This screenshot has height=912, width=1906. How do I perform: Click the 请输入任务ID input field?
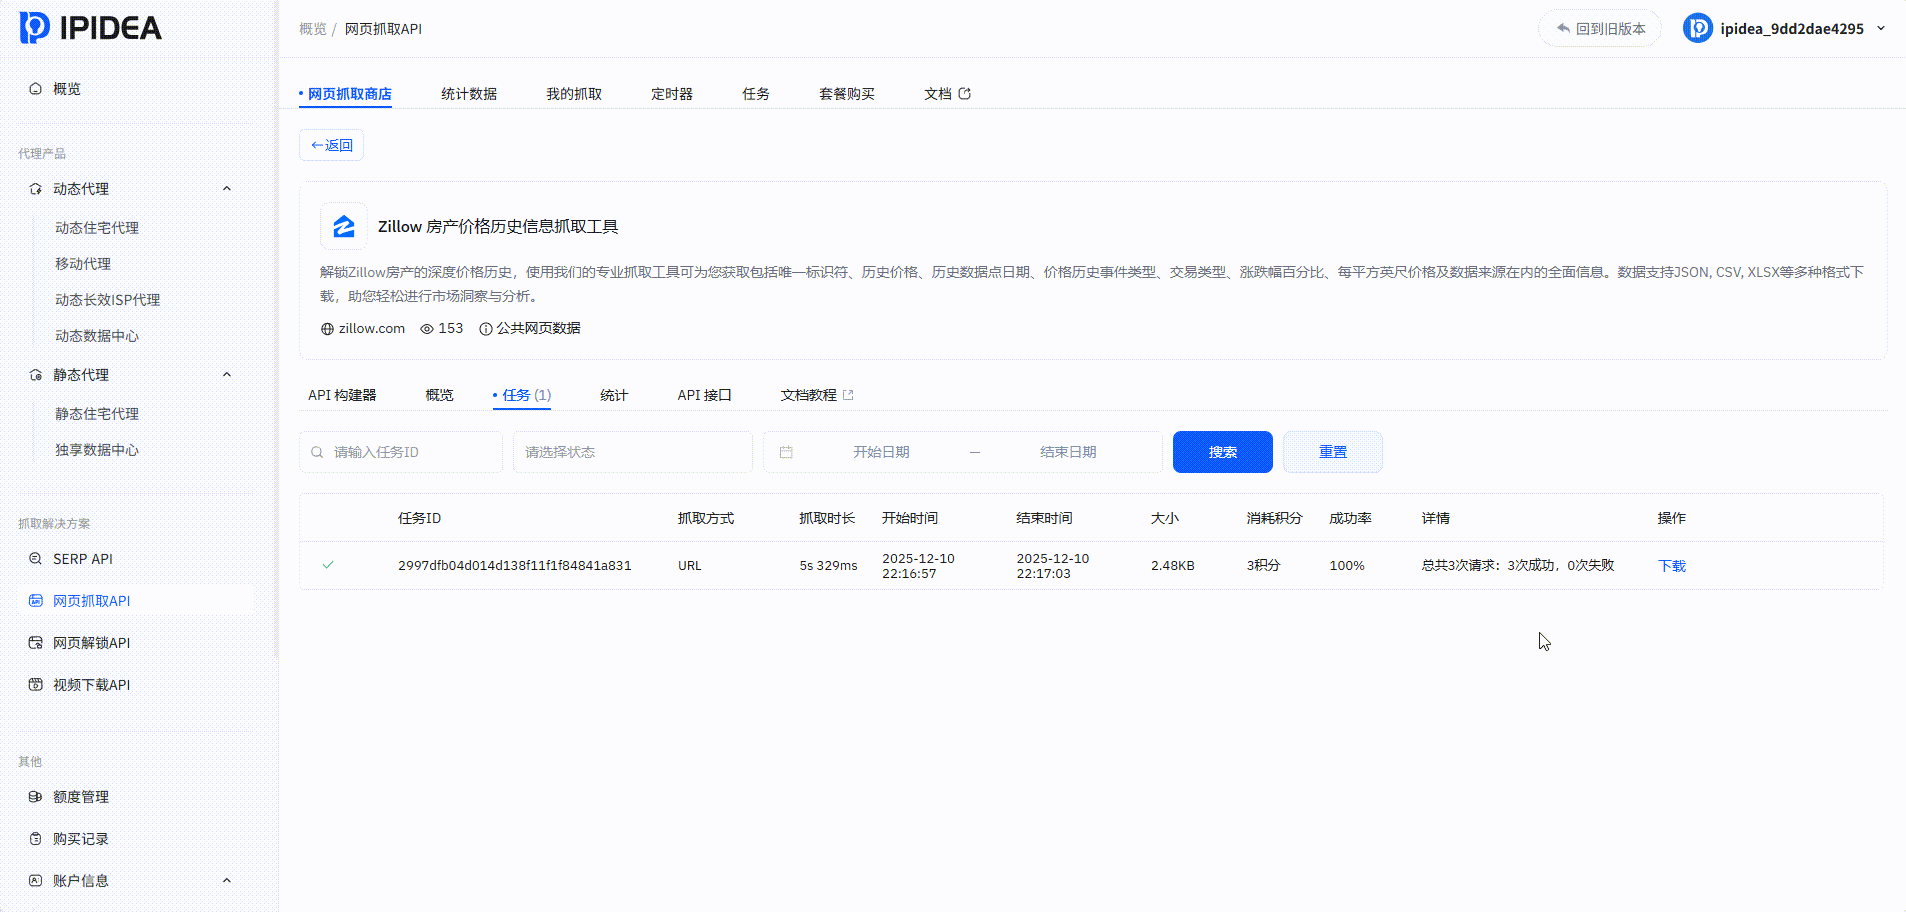click(x=401, y=452)
